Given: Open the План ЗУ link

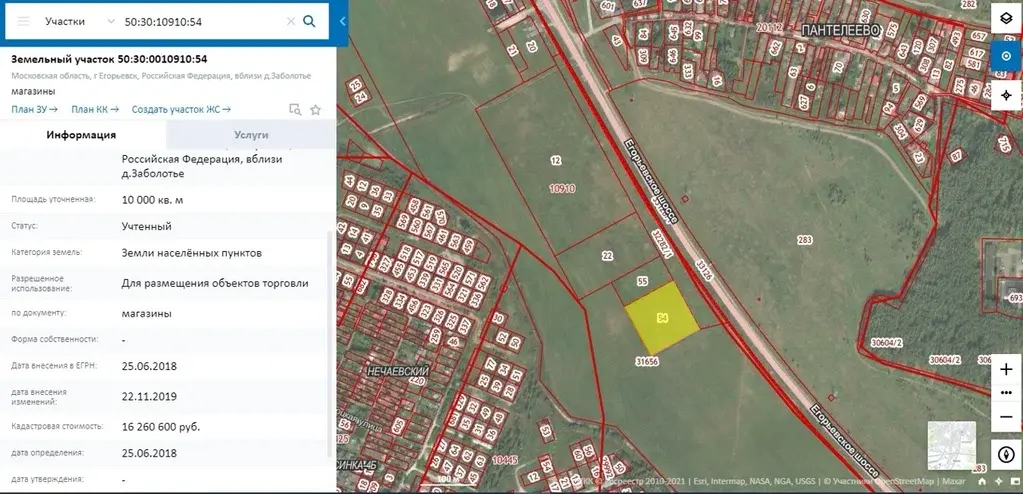Looking at the screenshot, I should (34, 109).
